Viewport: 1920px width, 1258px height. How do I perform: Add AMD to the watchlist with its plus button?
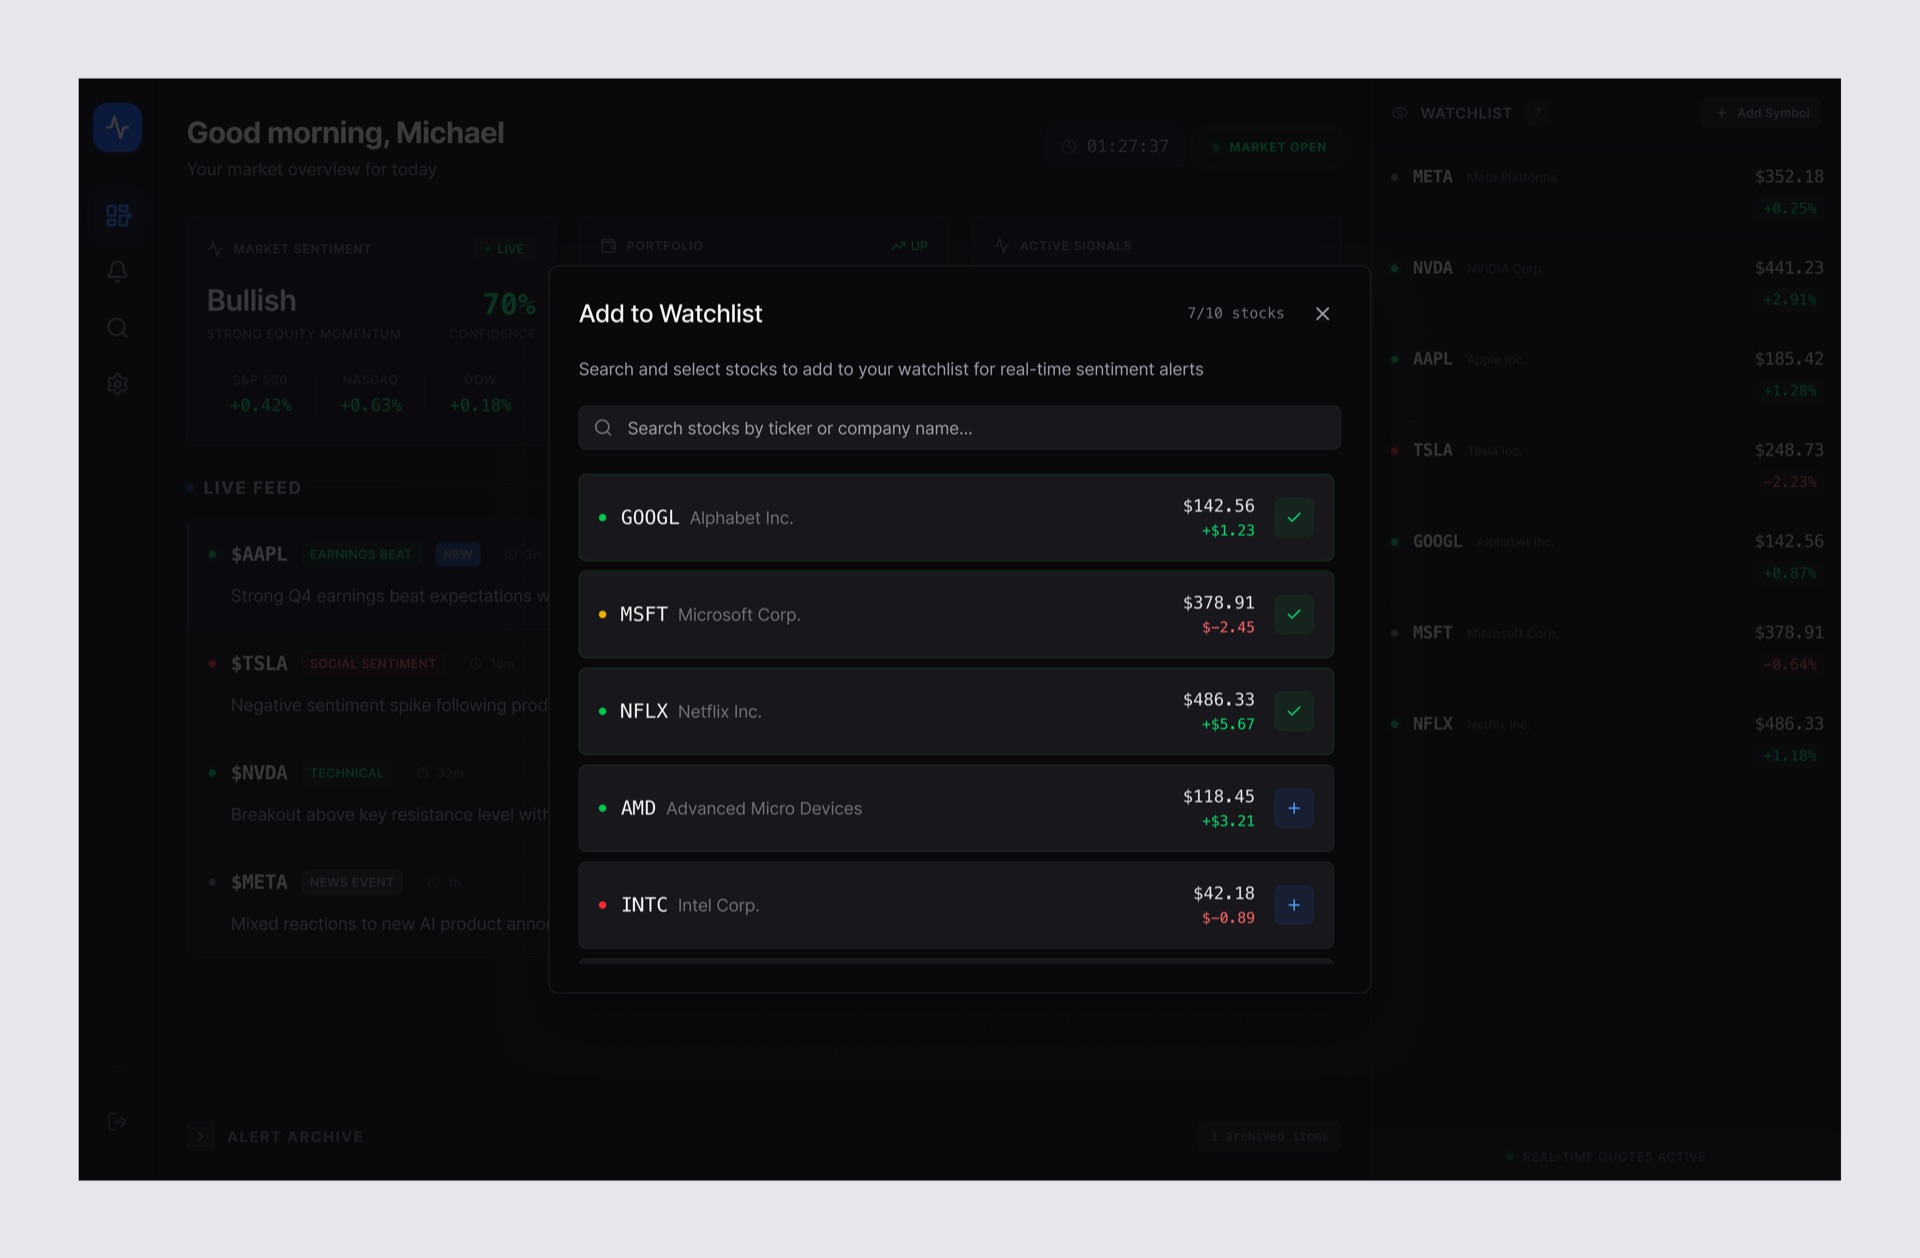(x=1294, y=808)
